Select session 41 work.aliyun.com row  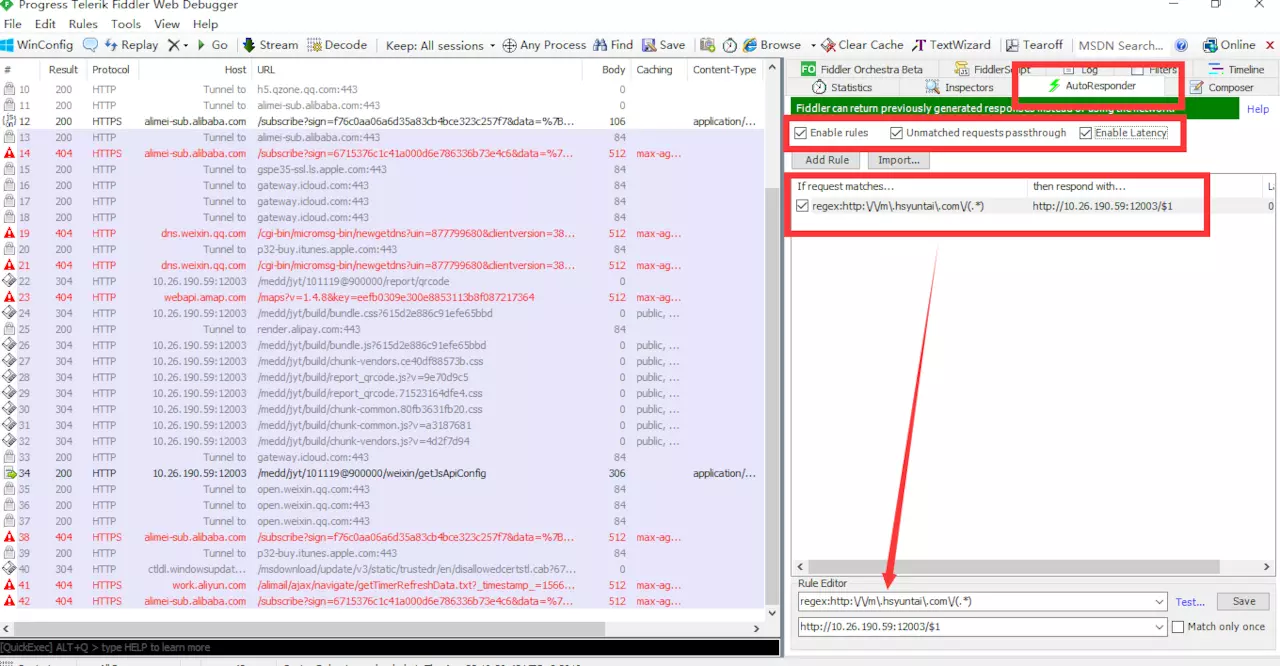pos(382,585)
